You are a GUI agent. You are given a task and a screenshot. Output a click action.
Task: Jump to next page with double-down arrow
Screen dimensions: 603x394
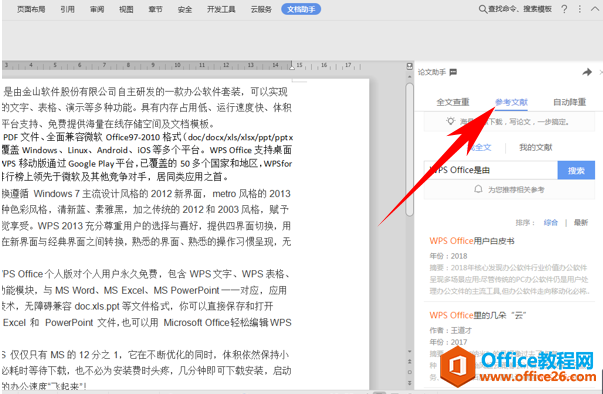pos(410,383)
